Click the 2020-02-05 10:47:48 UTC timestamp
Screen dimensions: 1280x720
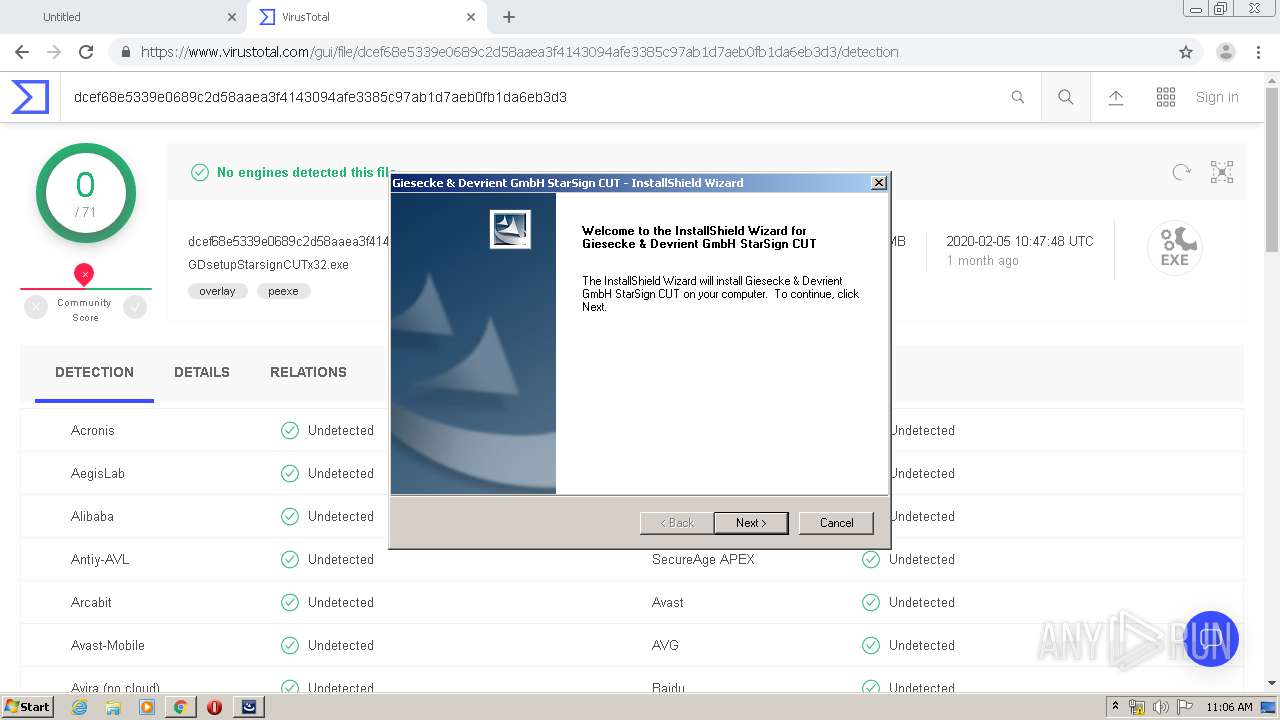point(1020,241)
